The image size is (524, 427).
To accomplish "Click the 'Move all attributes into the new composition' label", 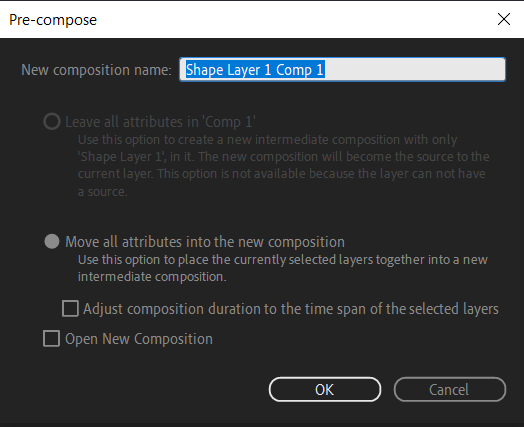I will click(205, 242).
